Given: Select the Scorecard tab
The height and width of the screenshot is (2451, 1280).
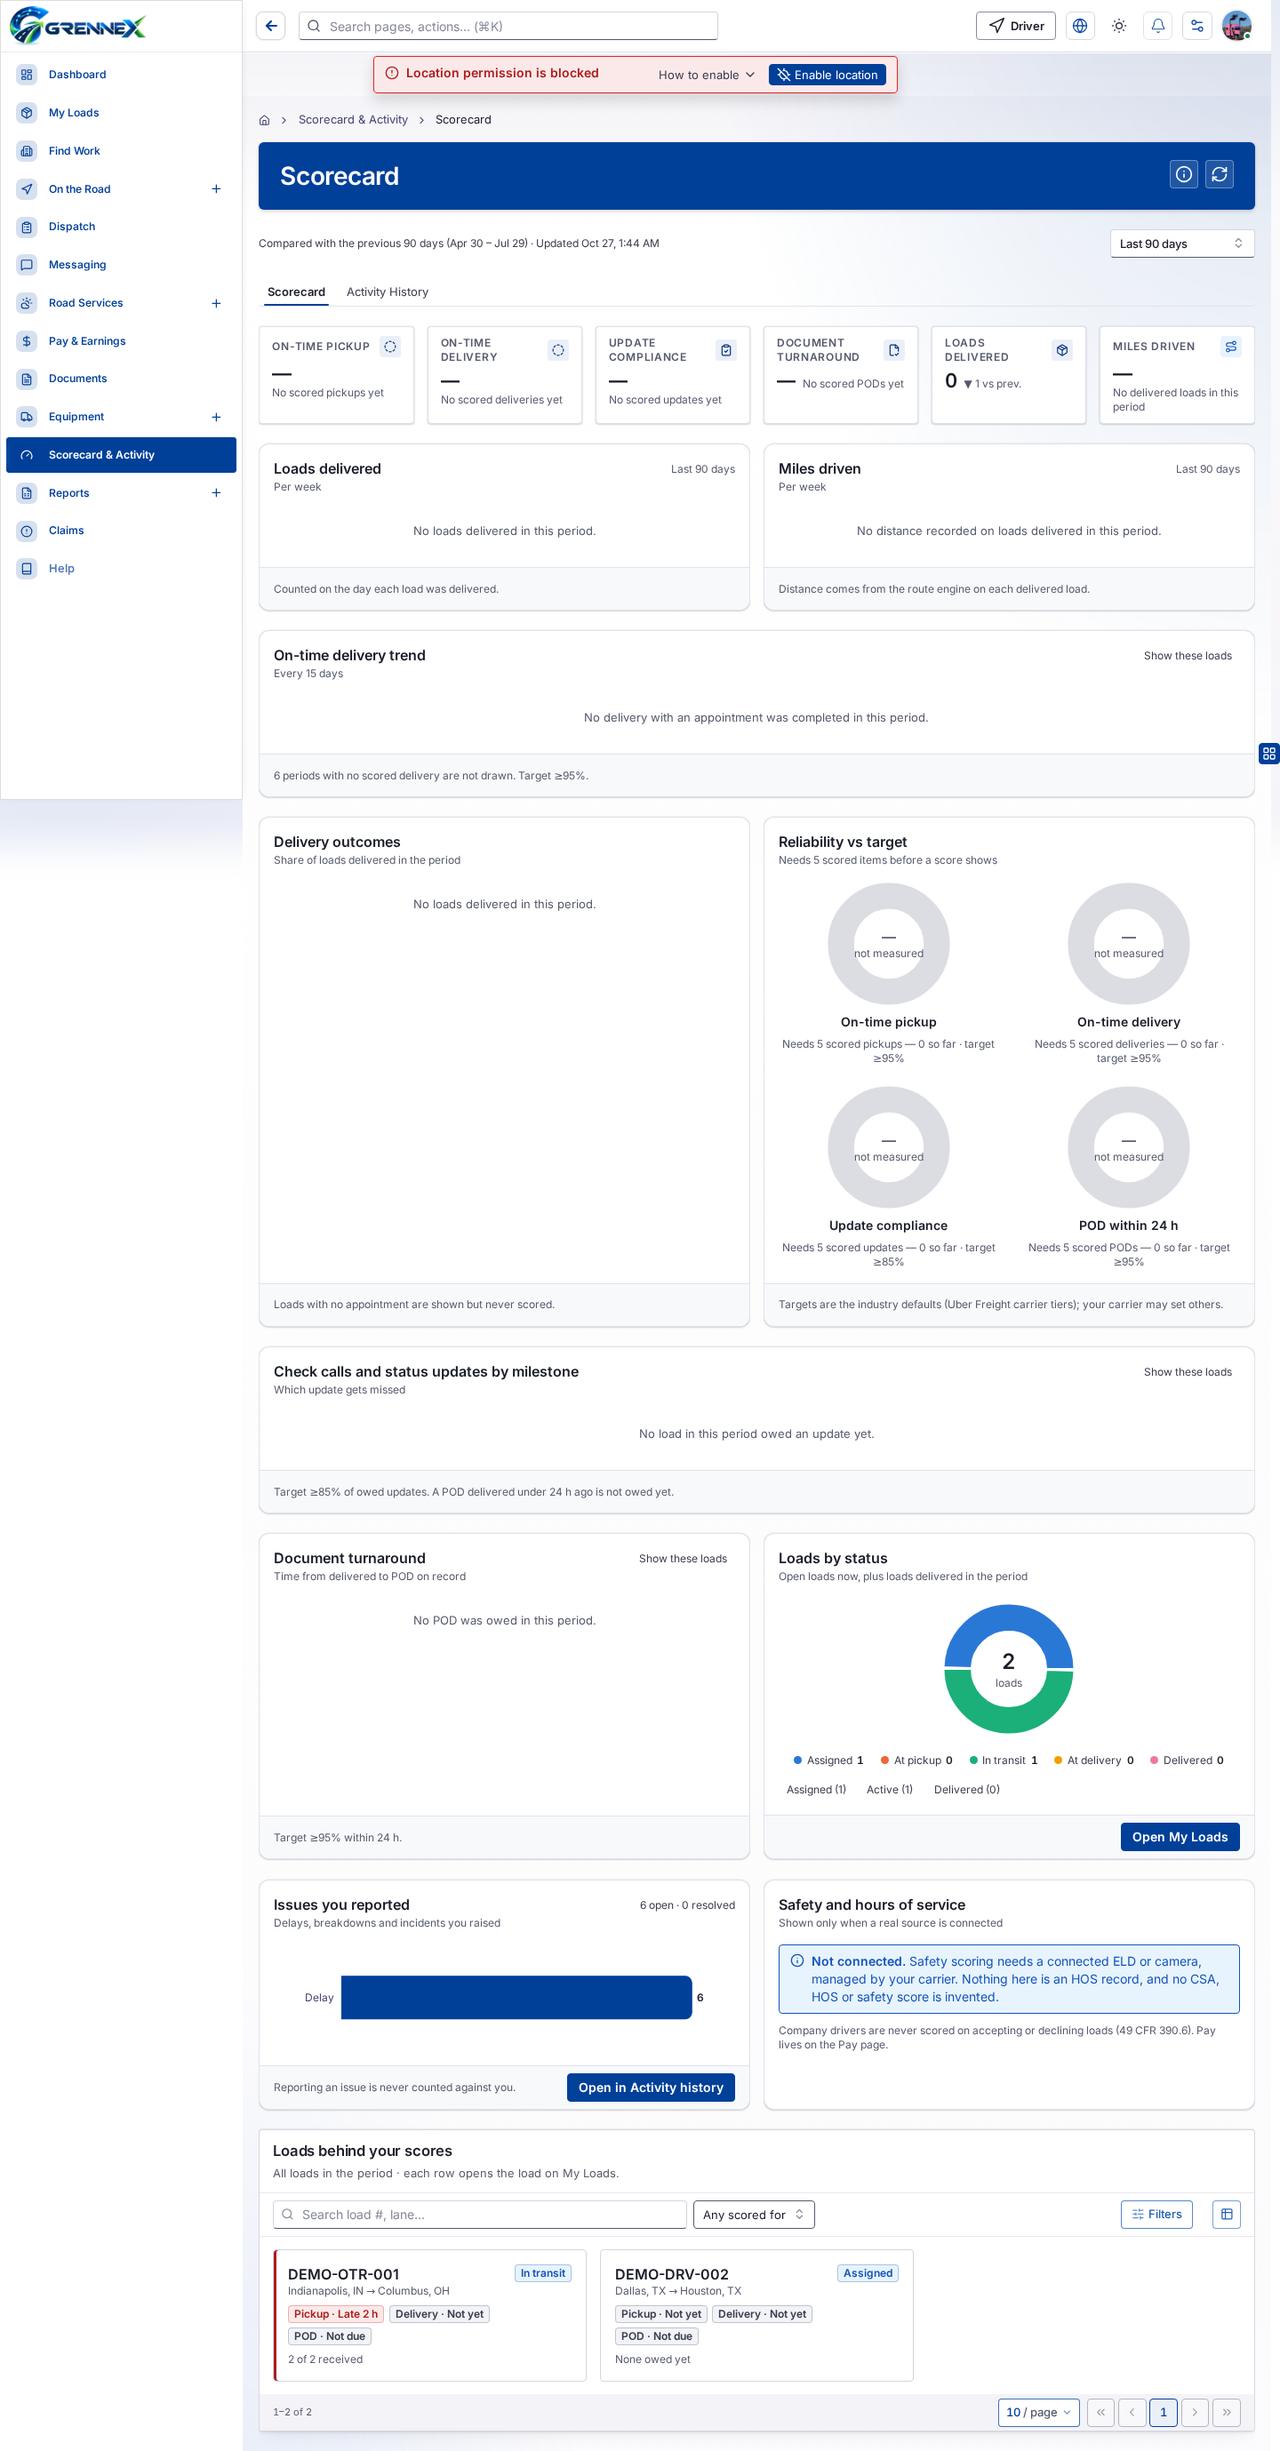Looking at the screenshot, I should [296, 292].
